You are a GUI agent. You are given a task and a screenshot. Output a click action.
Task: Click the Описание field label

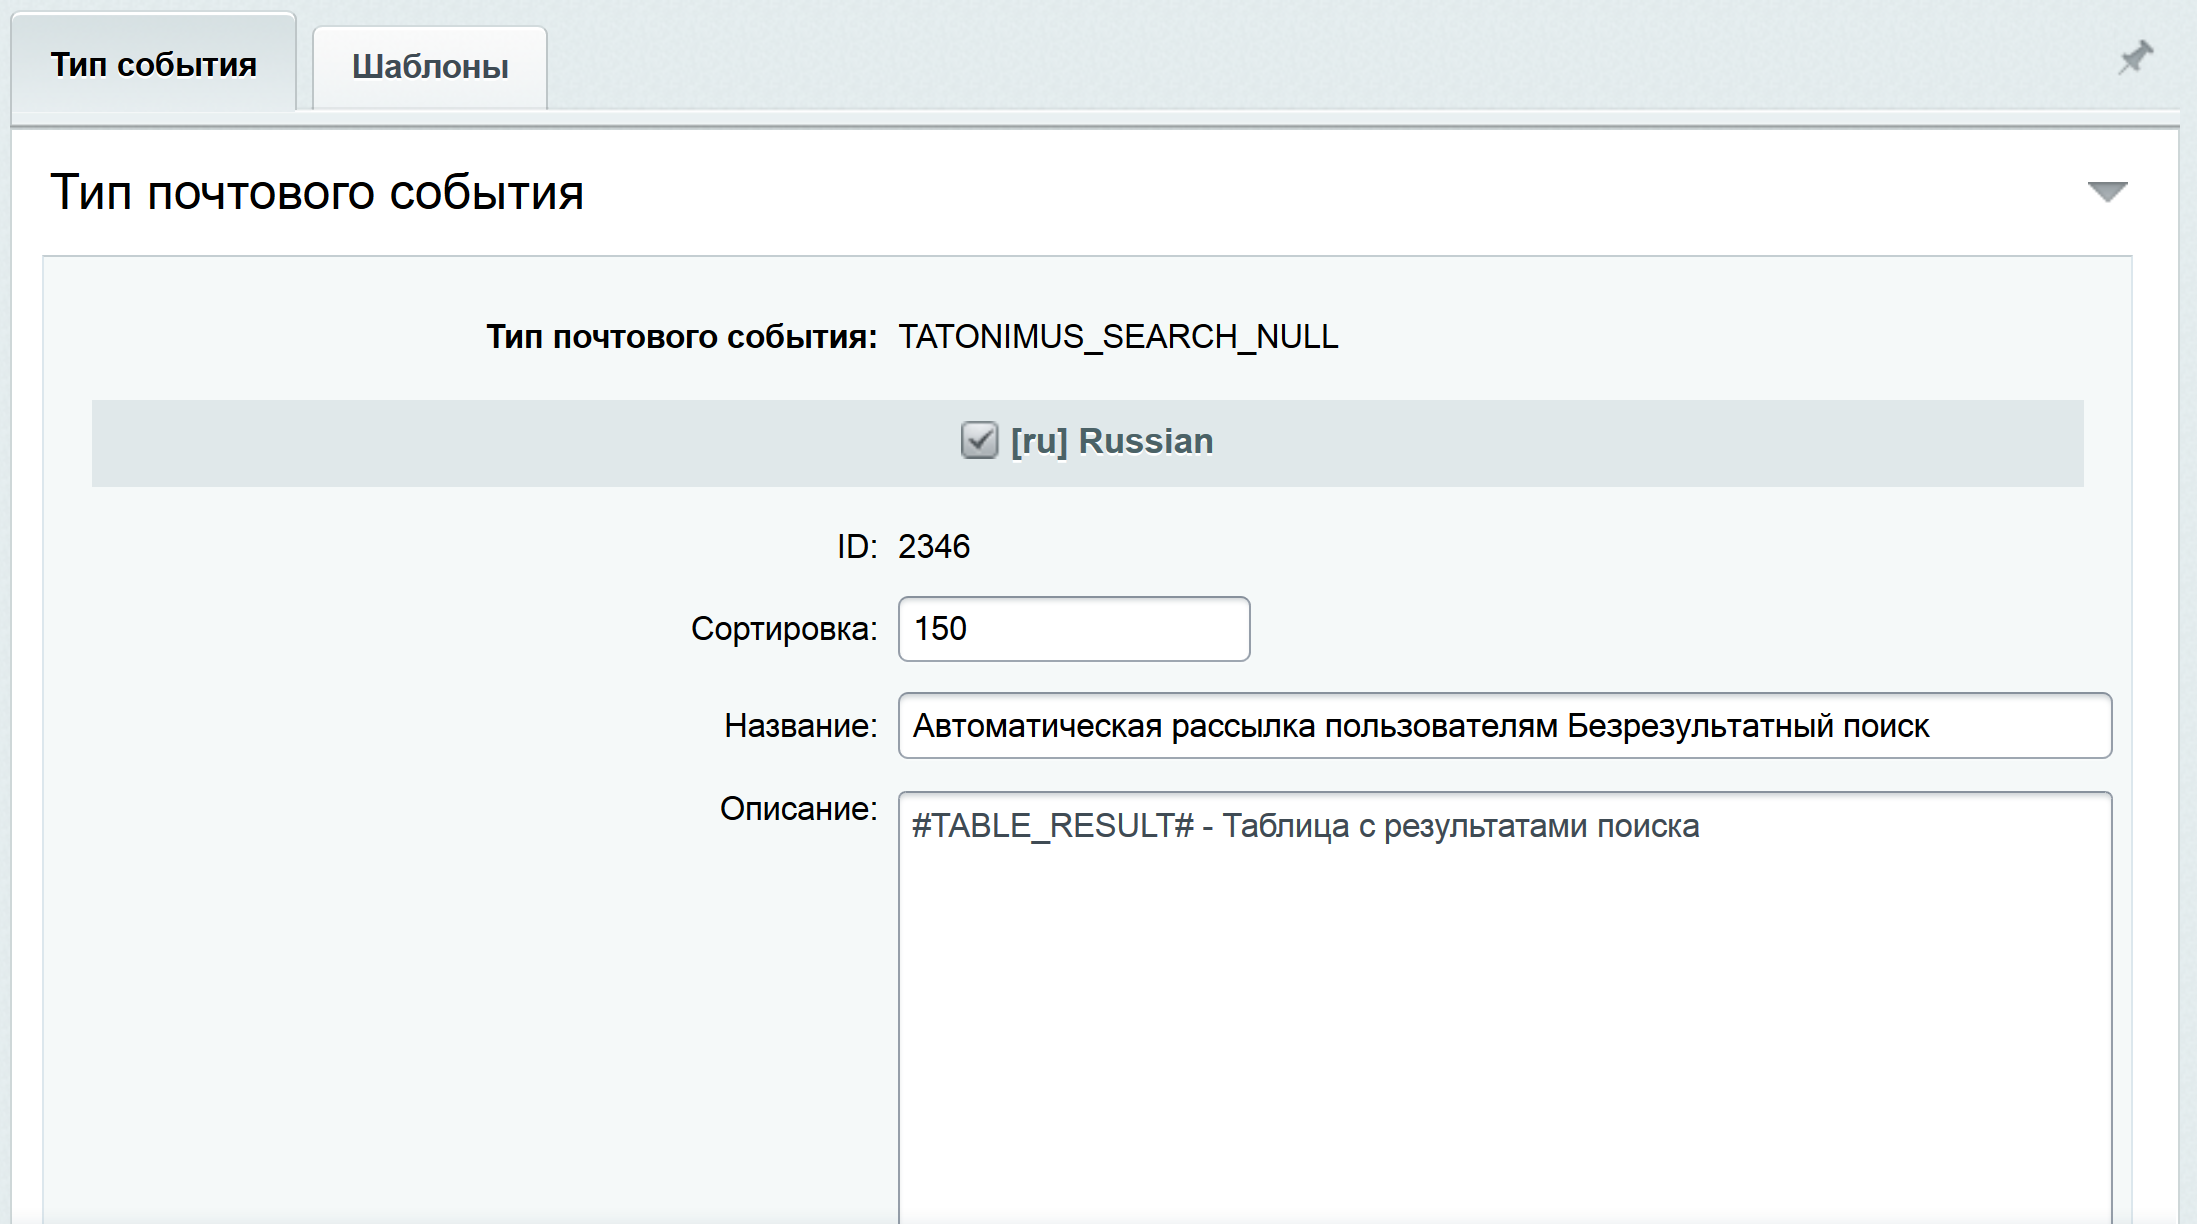point(797,809)
